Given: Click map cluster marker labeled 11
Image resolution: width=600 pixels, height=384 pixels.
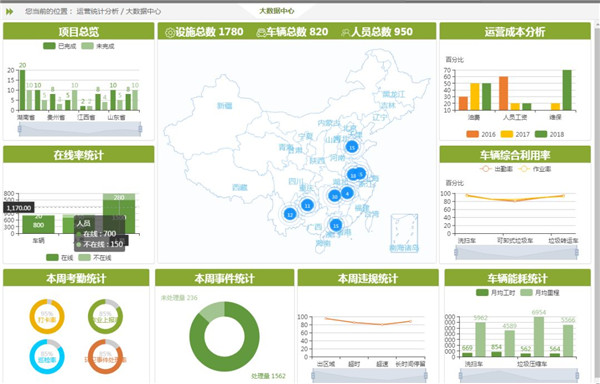Looking at the screenshot, I should click(307, 205).
